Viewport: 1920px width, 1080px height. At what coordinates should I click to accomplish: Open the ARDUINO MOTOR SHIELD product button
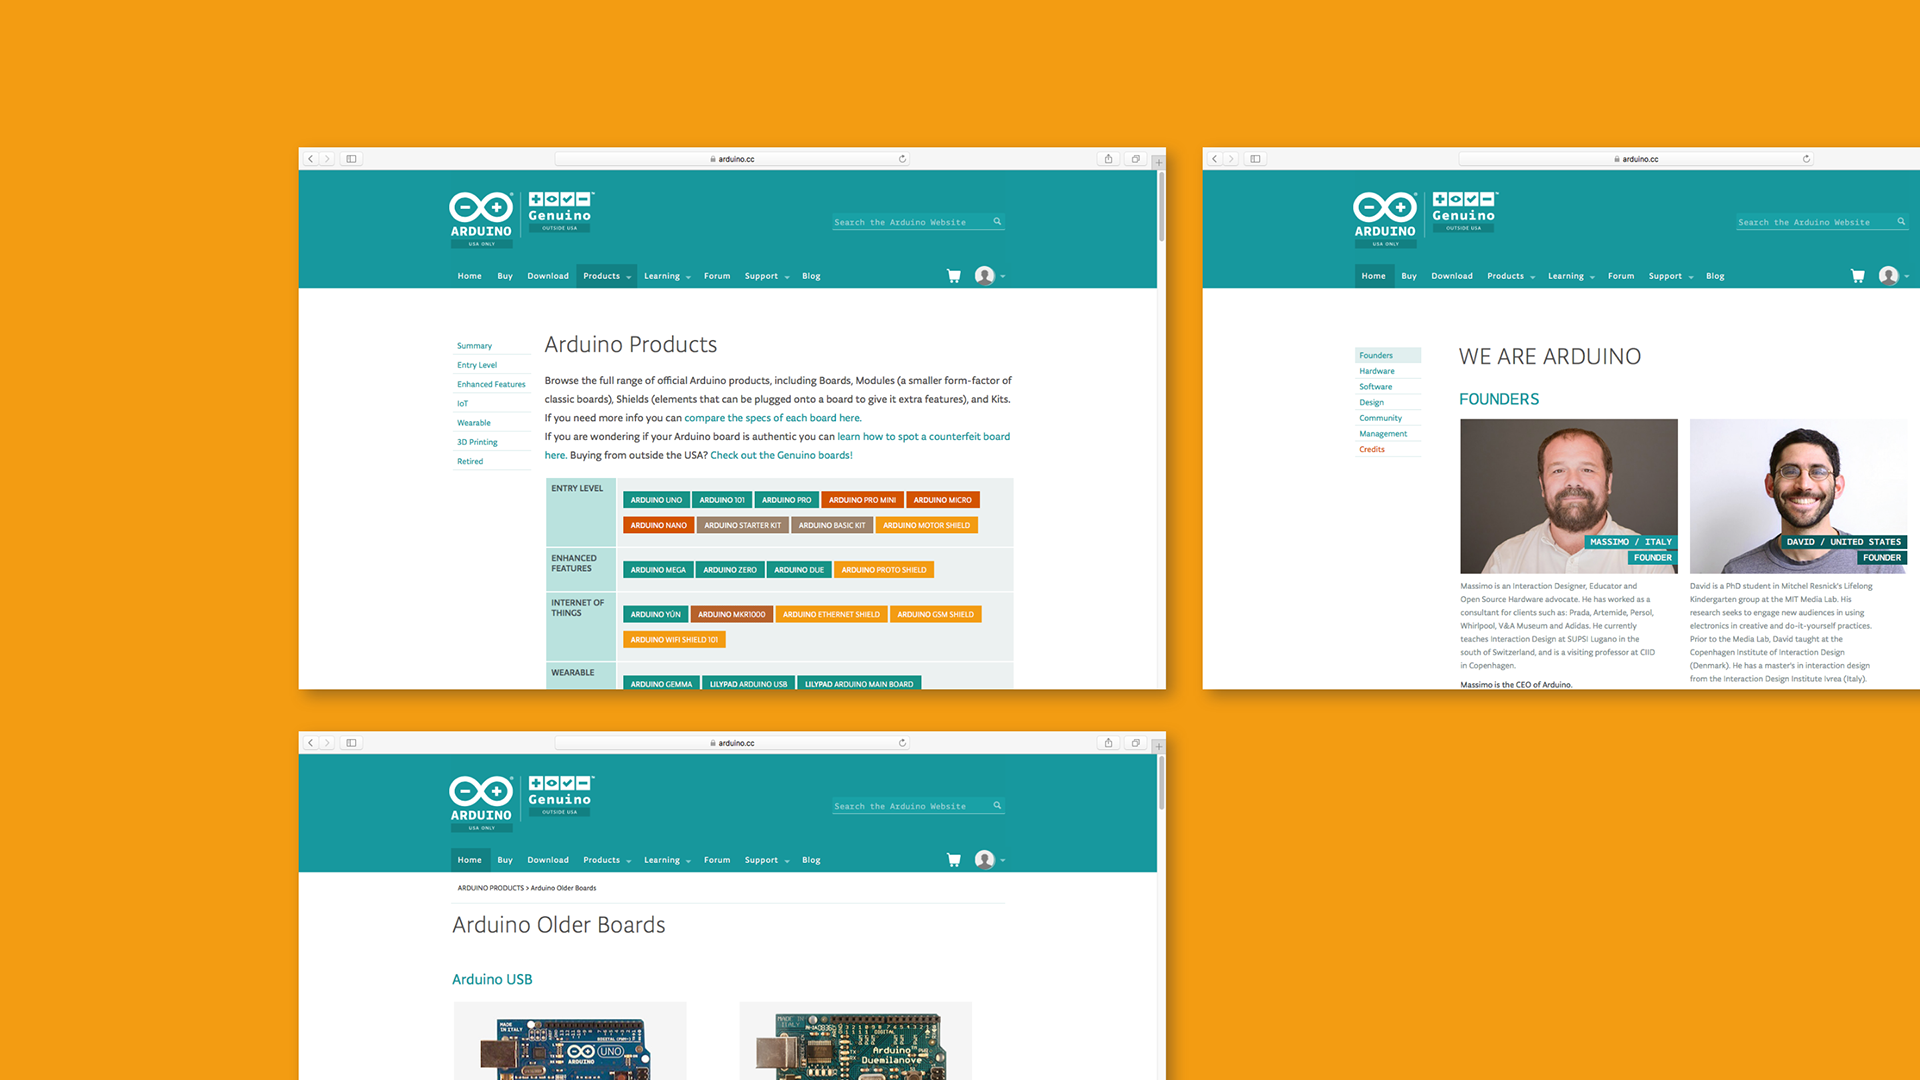[926, 525]
